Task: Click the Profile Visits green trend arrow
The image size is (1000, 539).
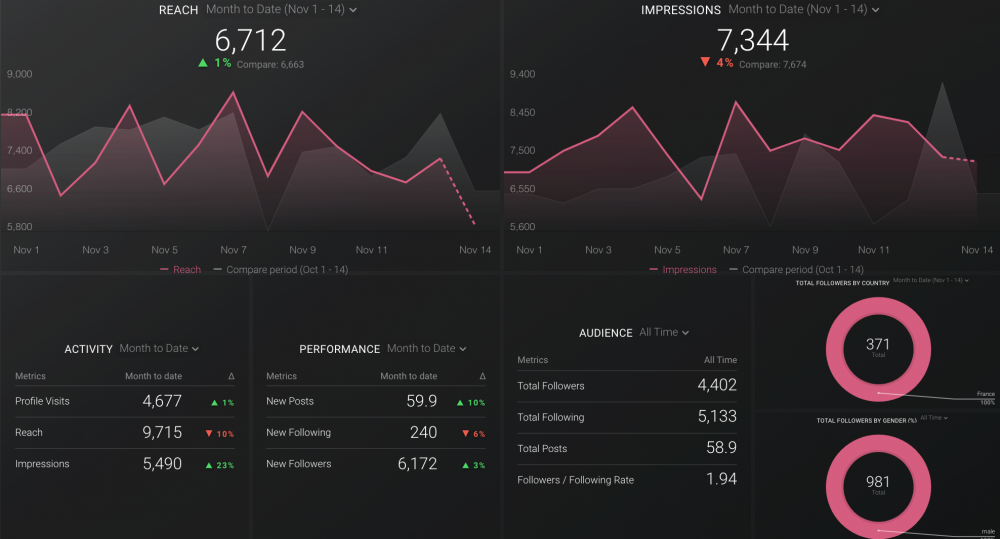Action: (x=214, y=402)
